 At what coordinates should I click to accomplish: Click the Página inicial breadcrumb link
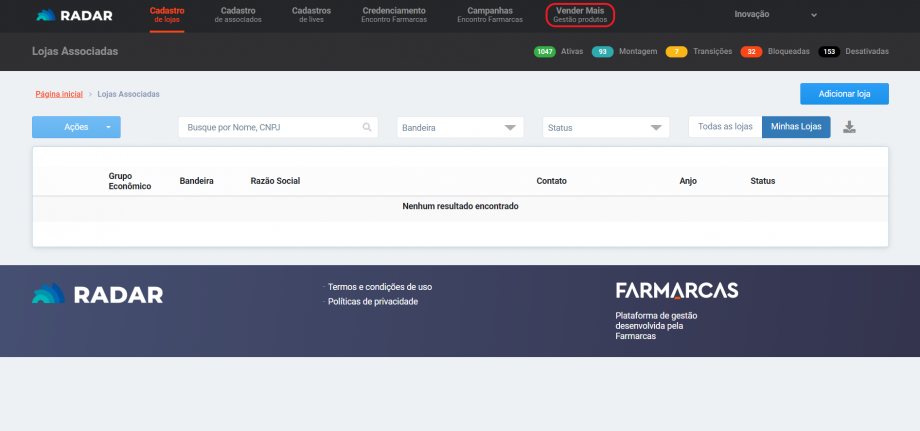(59, 94)
